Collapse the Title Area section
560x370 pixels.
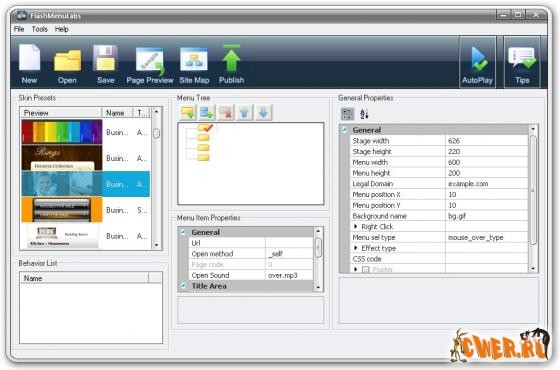point(183,286)
